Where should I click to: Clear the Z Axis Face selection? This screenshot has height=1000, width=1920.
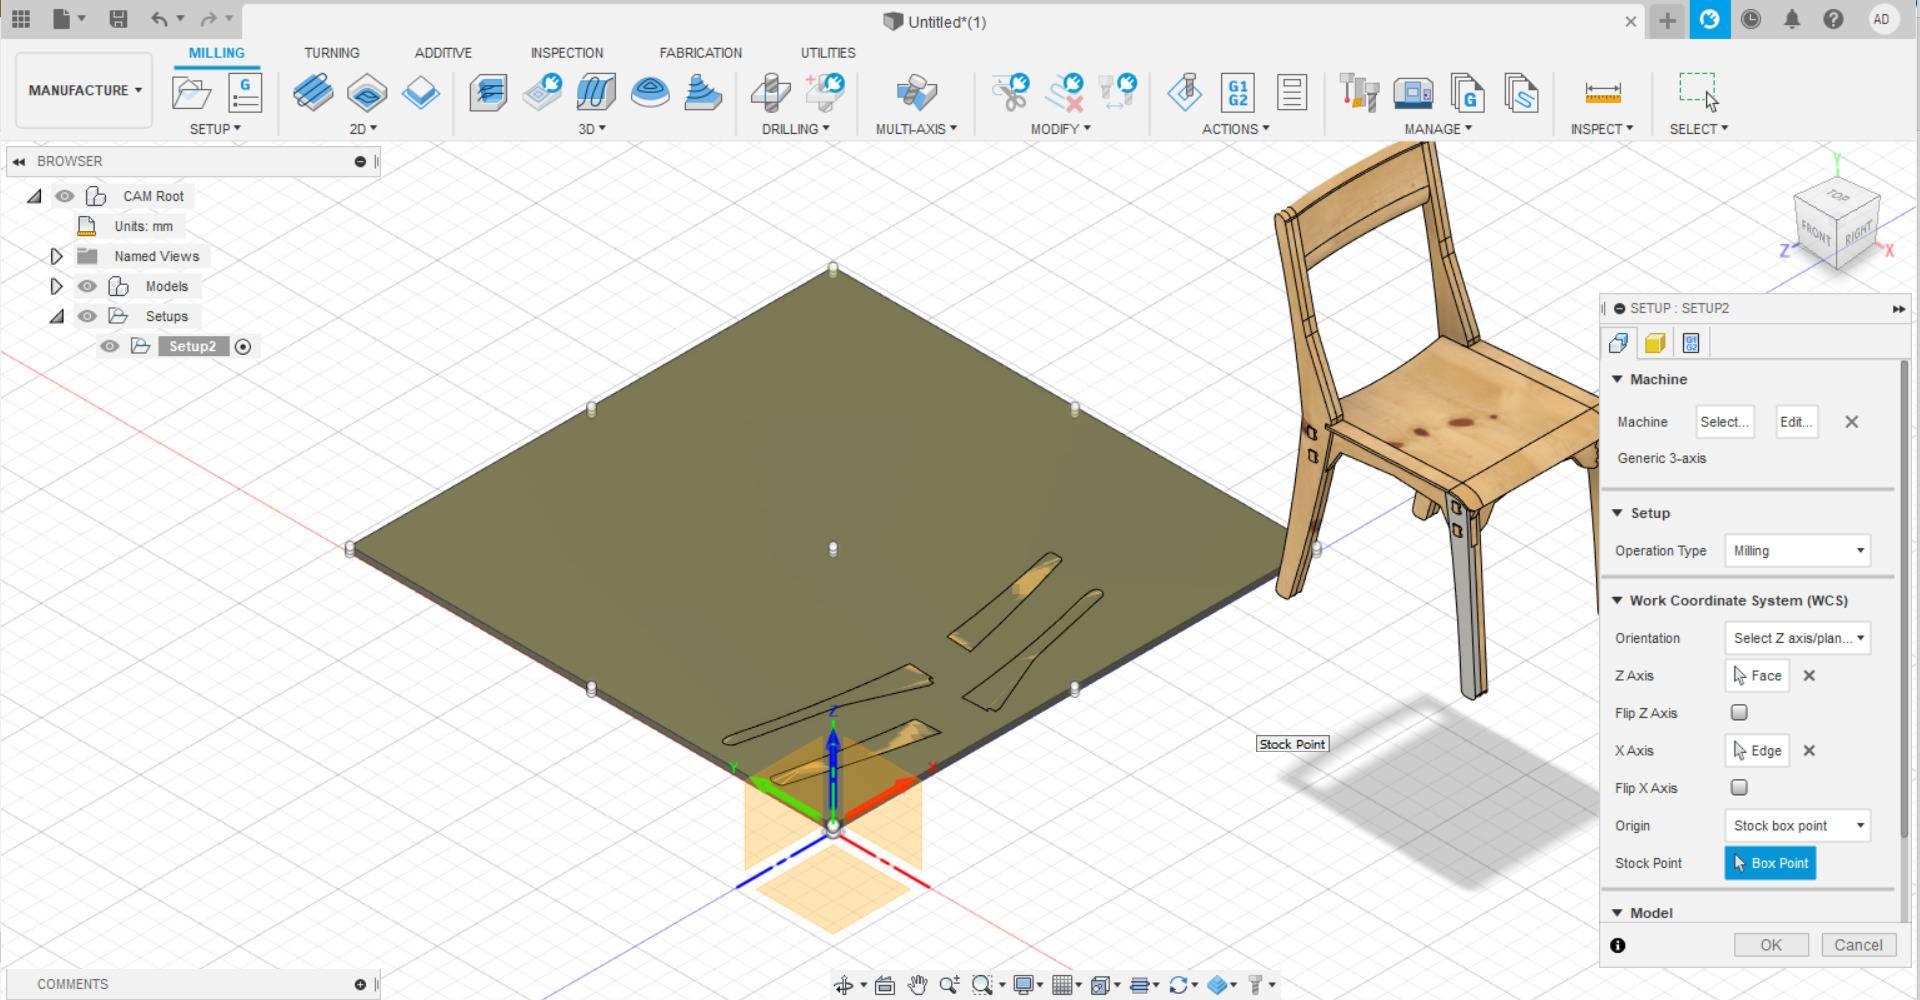[x=1809, y=675]
